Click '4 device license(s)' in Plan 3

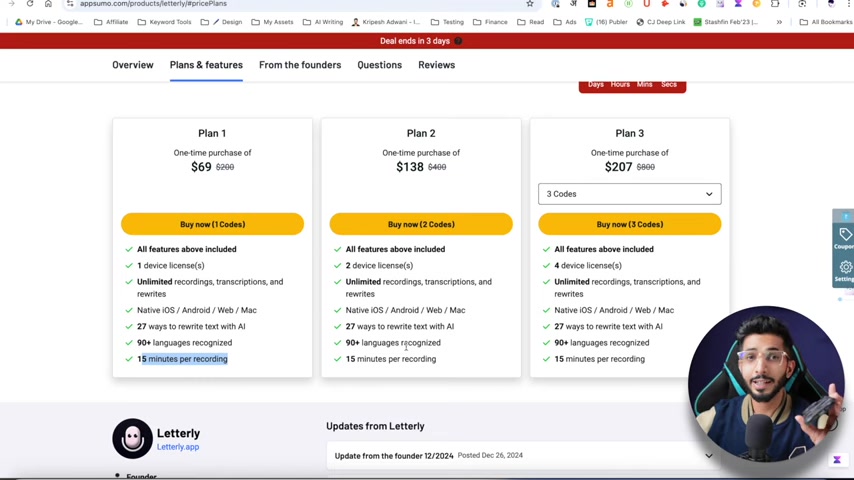click(x=588, y=265)
